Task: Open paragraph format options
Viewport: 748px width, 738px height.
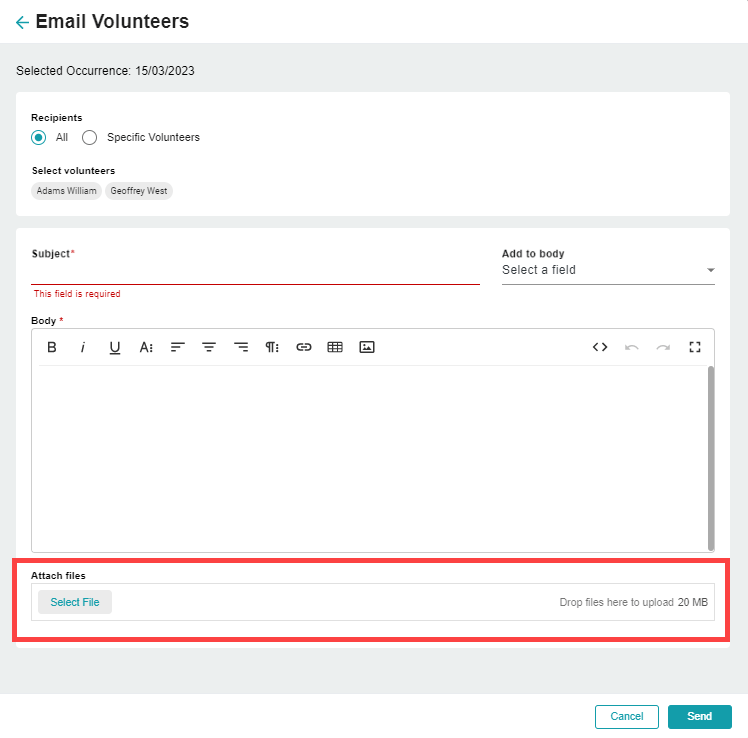Action: (272, 347)
